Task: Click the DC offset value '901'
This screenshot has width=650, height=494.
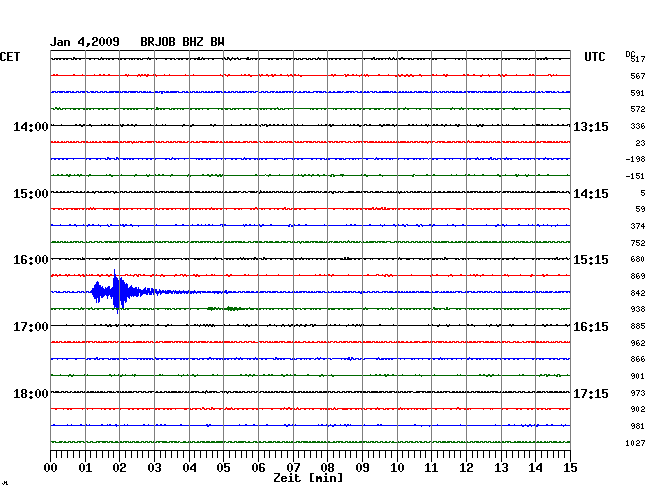Action: [638, 376]
